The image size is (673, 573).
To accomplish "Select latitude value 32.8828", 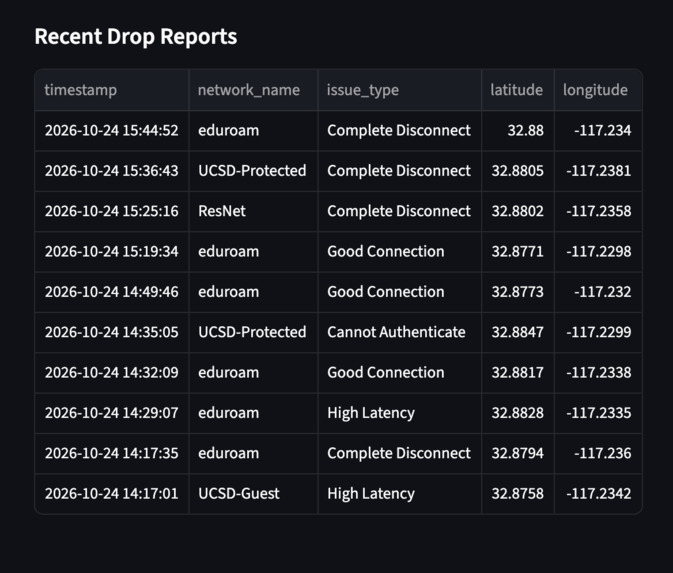I will click(518, 413).
